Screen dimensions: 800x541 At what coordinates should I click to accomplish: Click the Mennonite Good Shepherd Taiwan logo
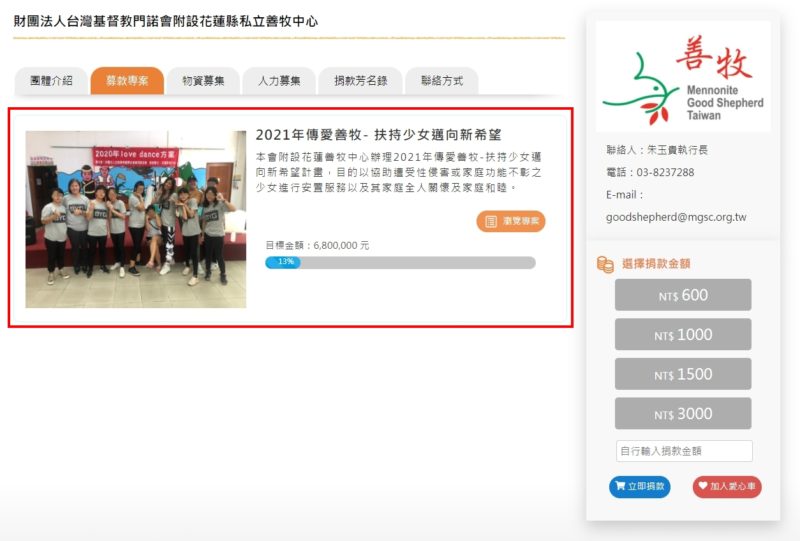tap(683, 77)
